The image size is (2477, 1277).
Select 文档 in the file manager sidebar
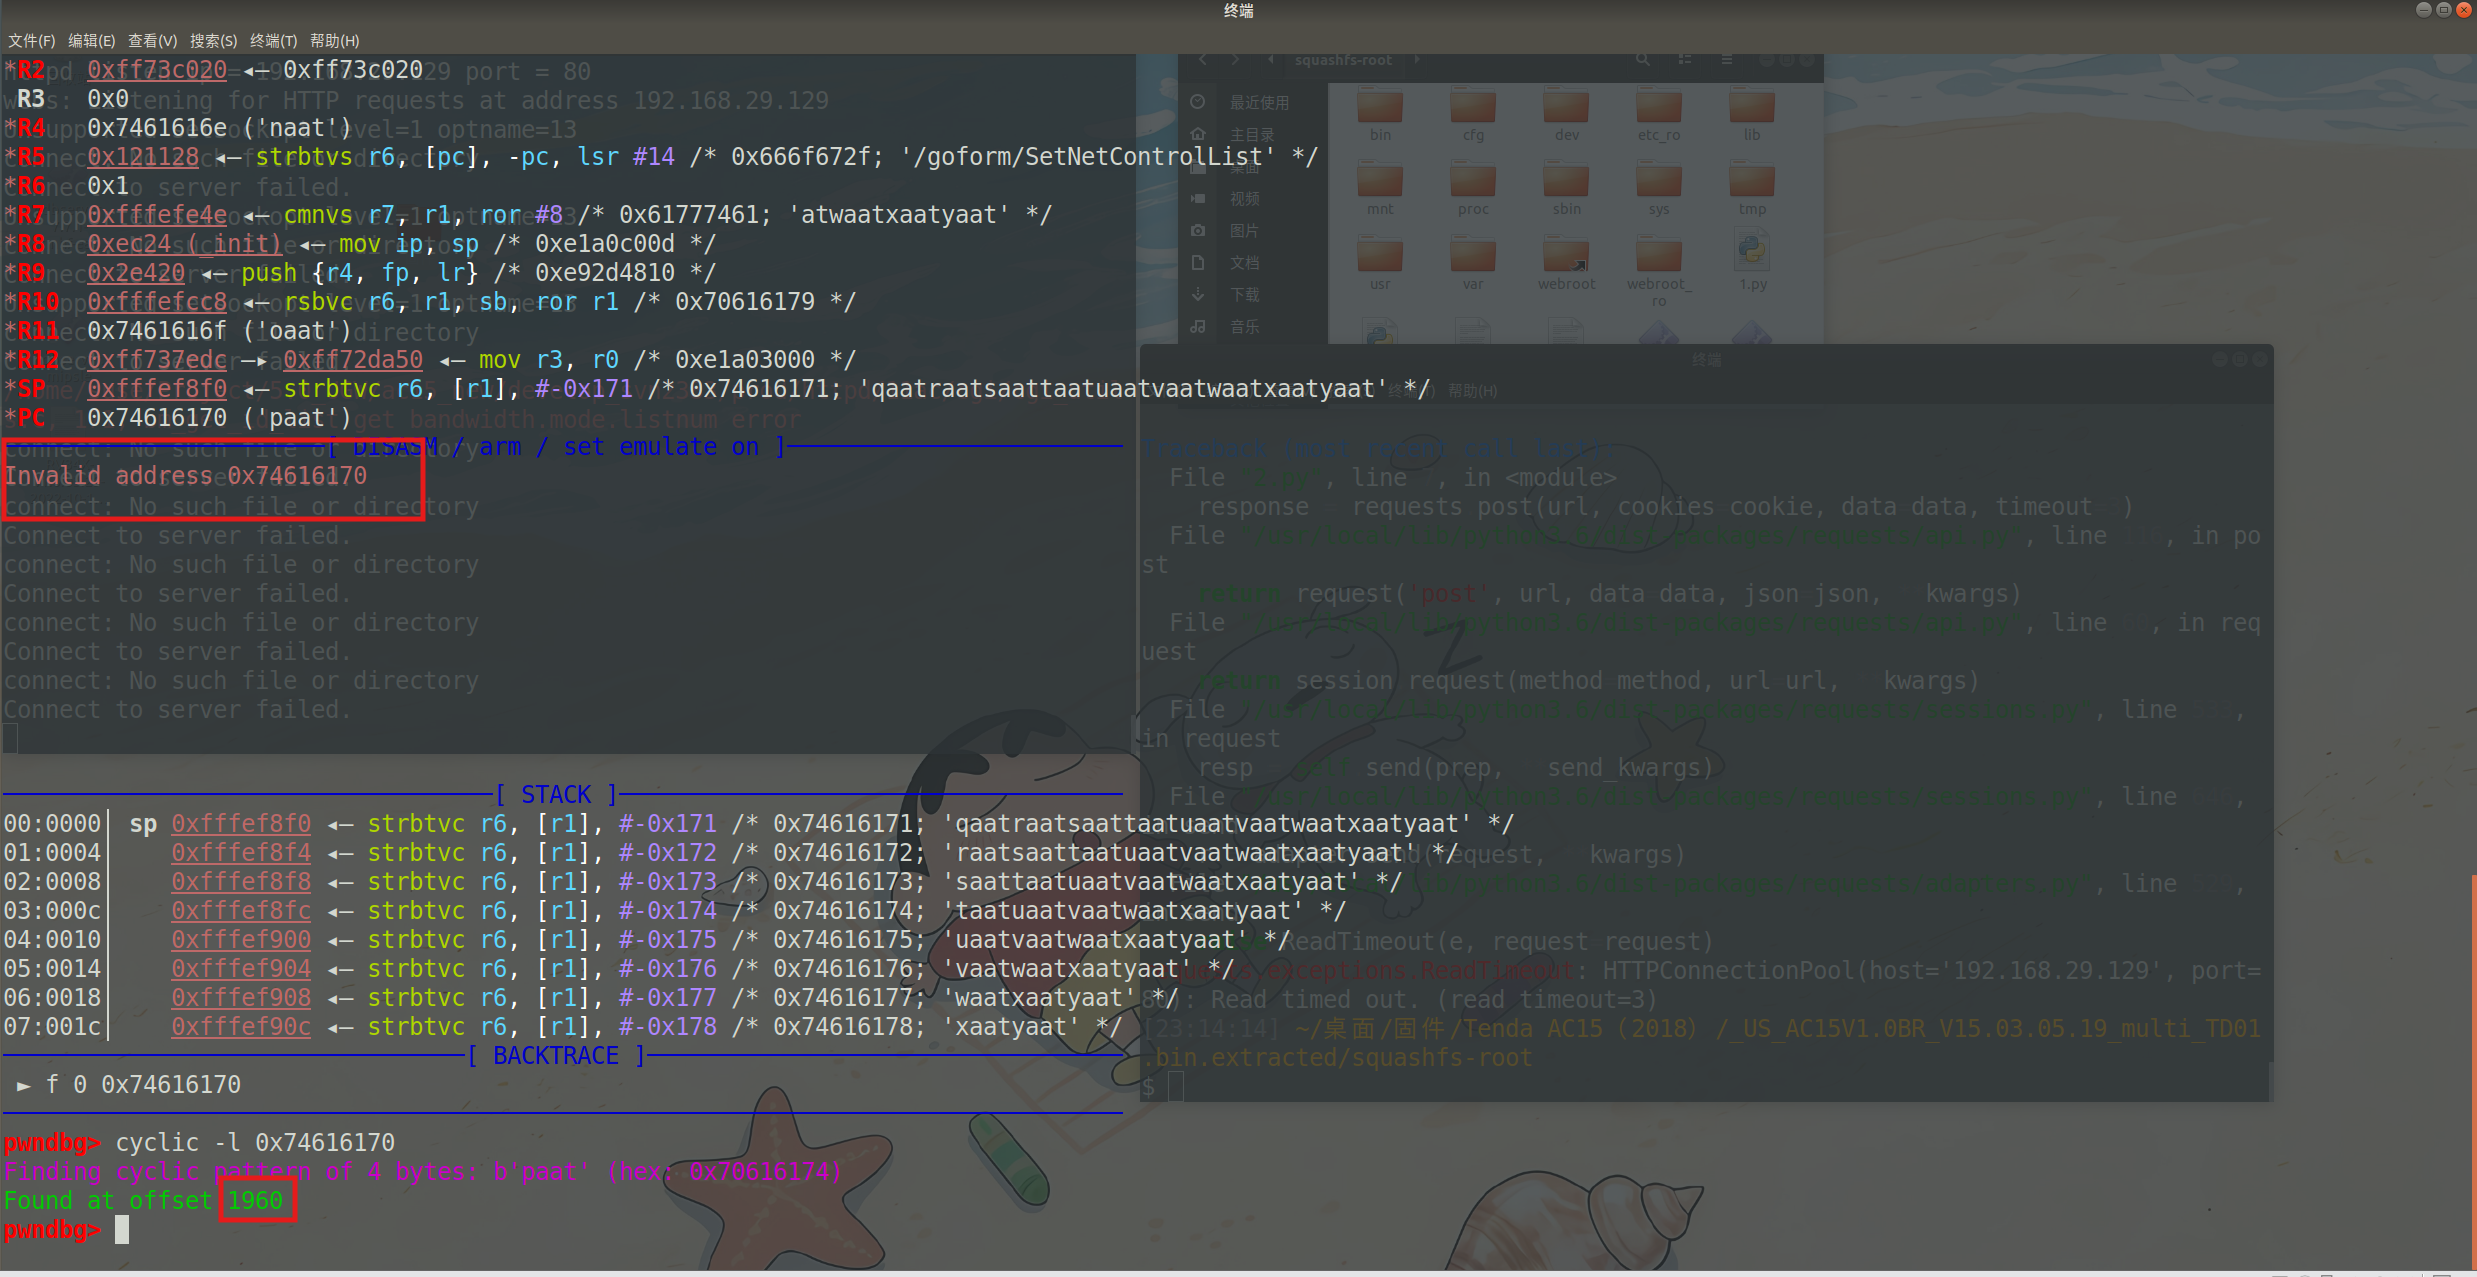1244,262
